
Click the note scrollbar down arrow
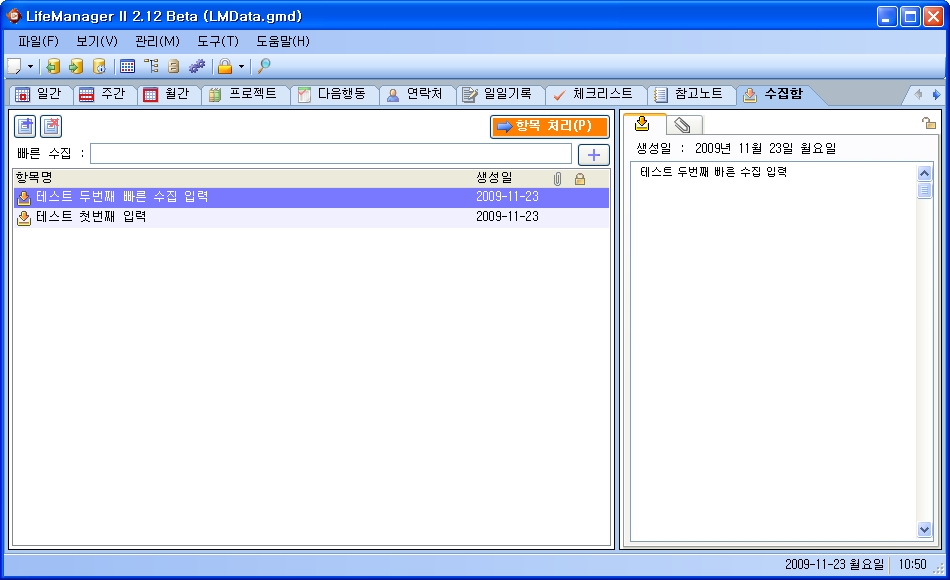click(924, 529)
